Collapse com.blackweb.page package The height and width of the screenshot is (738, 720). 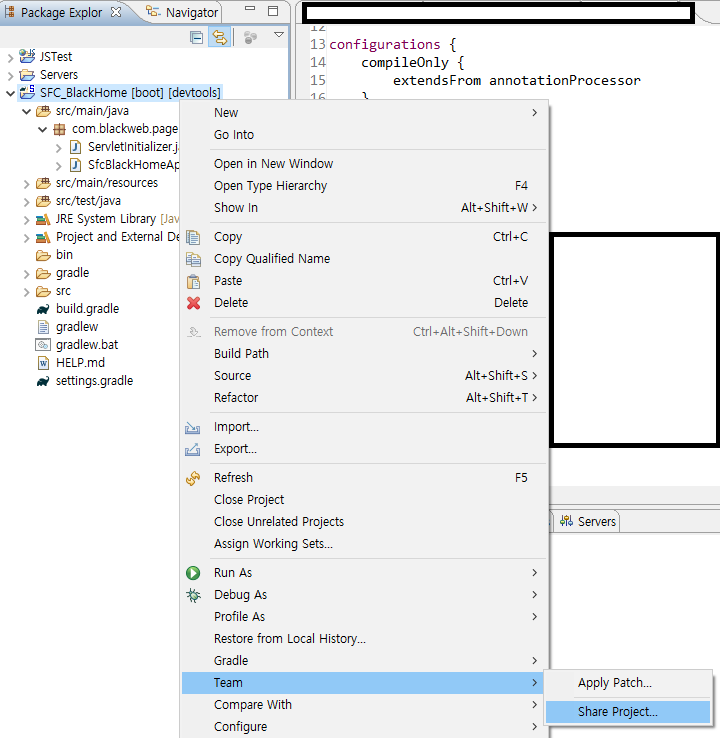(x=43, y=129)
